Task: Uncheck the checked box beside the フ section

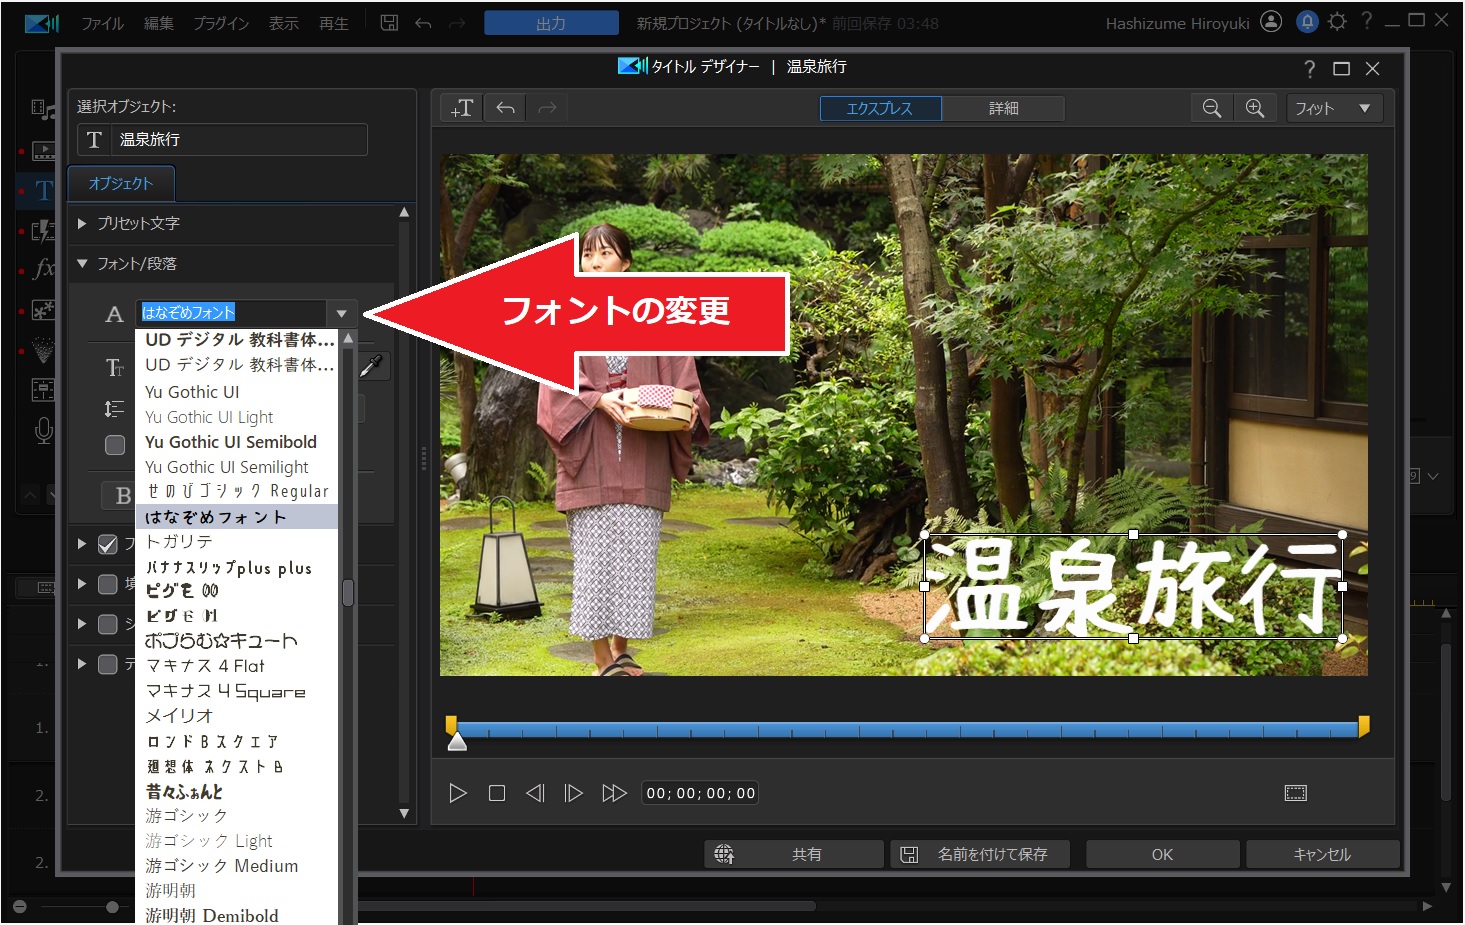Action: click(108, 545)
